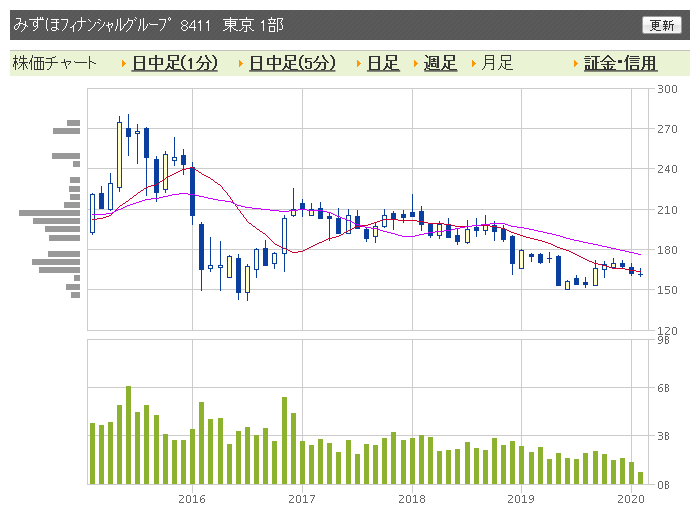Click the 150 price axis label
Screen dimensions: 700x530
667,290
